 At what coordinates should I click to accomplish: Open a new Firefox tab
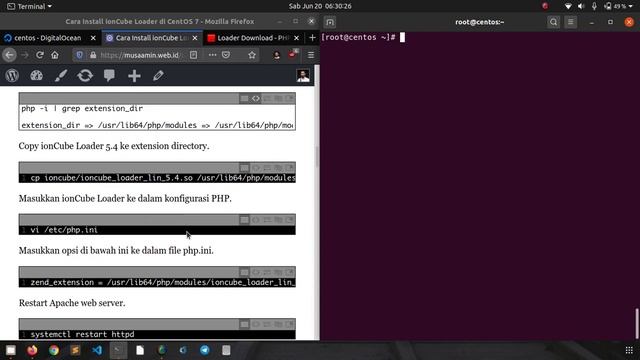pyautogui.click(x=312, y=38)
